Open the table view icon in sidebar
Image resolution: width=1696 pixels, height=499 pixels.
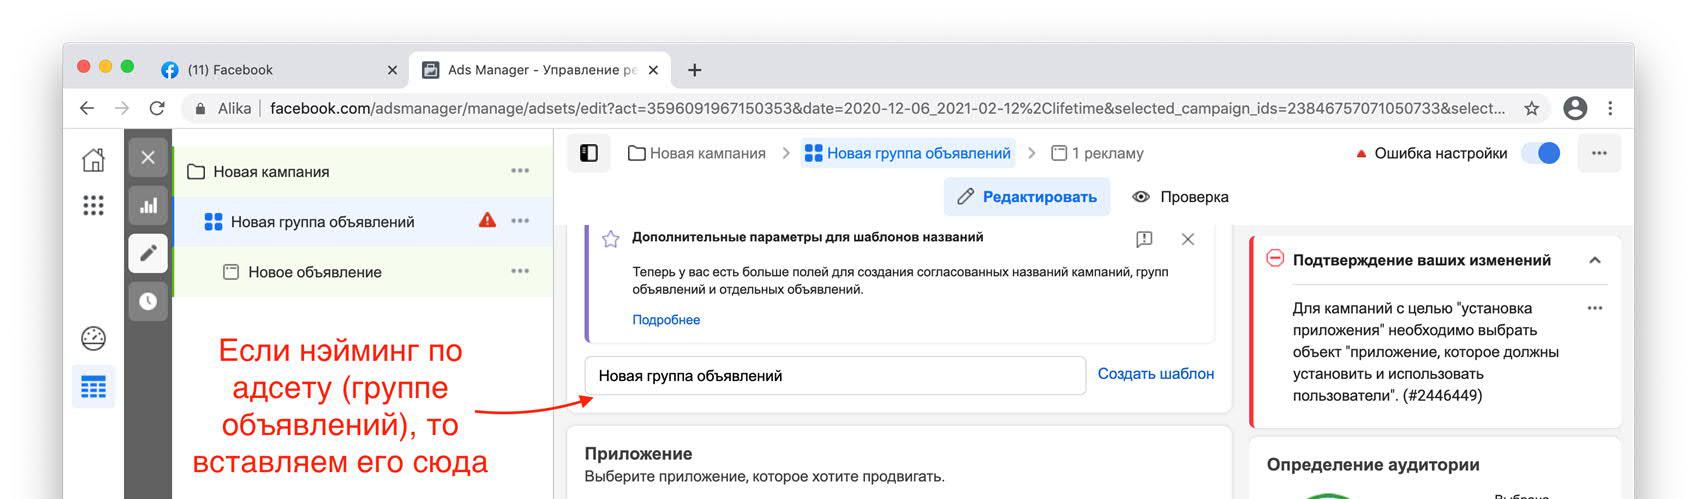93,387
